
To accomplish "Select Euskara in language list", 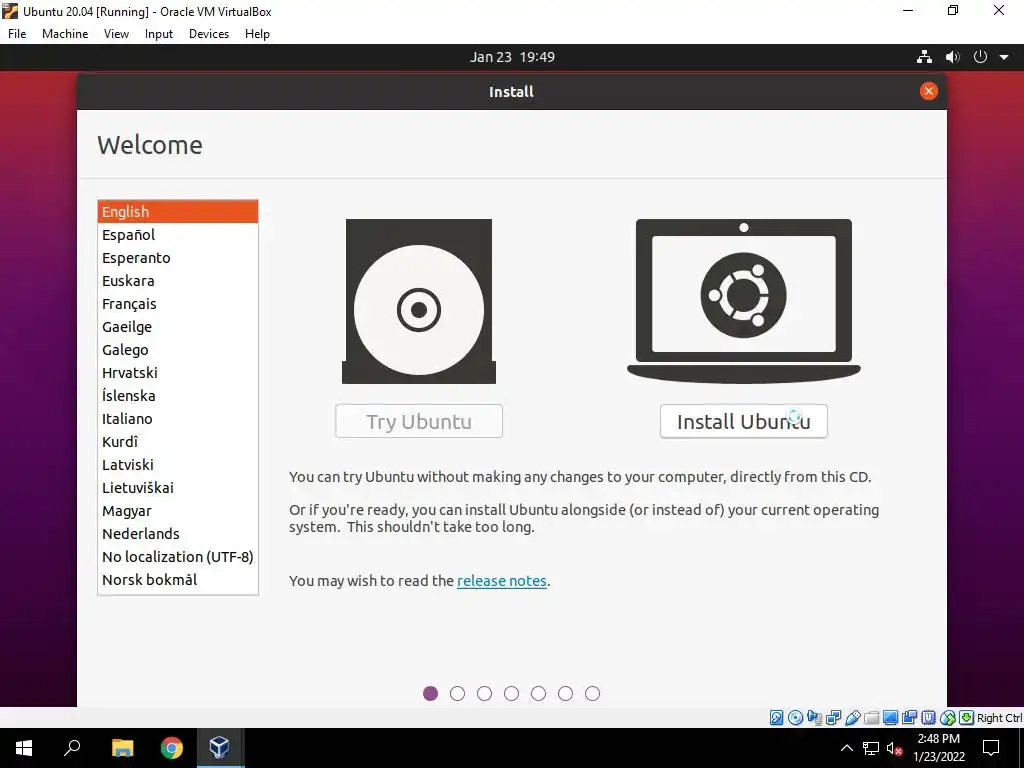I will (178, 281).
